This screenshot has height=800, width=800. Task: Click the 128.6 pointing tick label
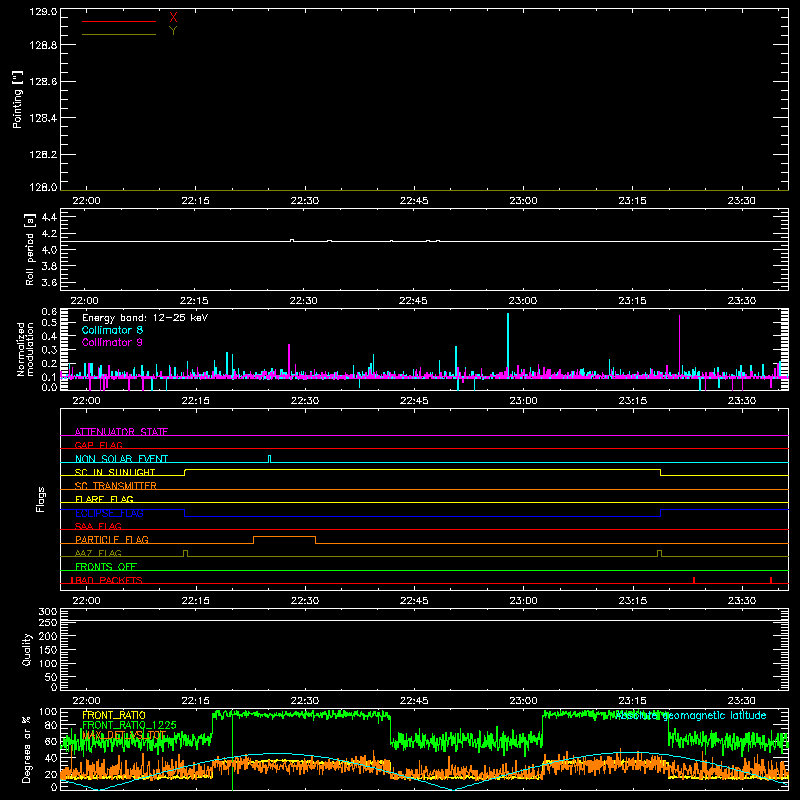[x=43, y=82]
